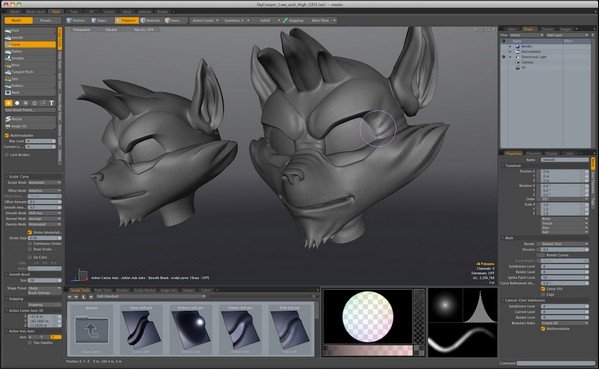The image size is (599, 369).
Task: Expand the Render item in tree
Action: tap(510, 46)
